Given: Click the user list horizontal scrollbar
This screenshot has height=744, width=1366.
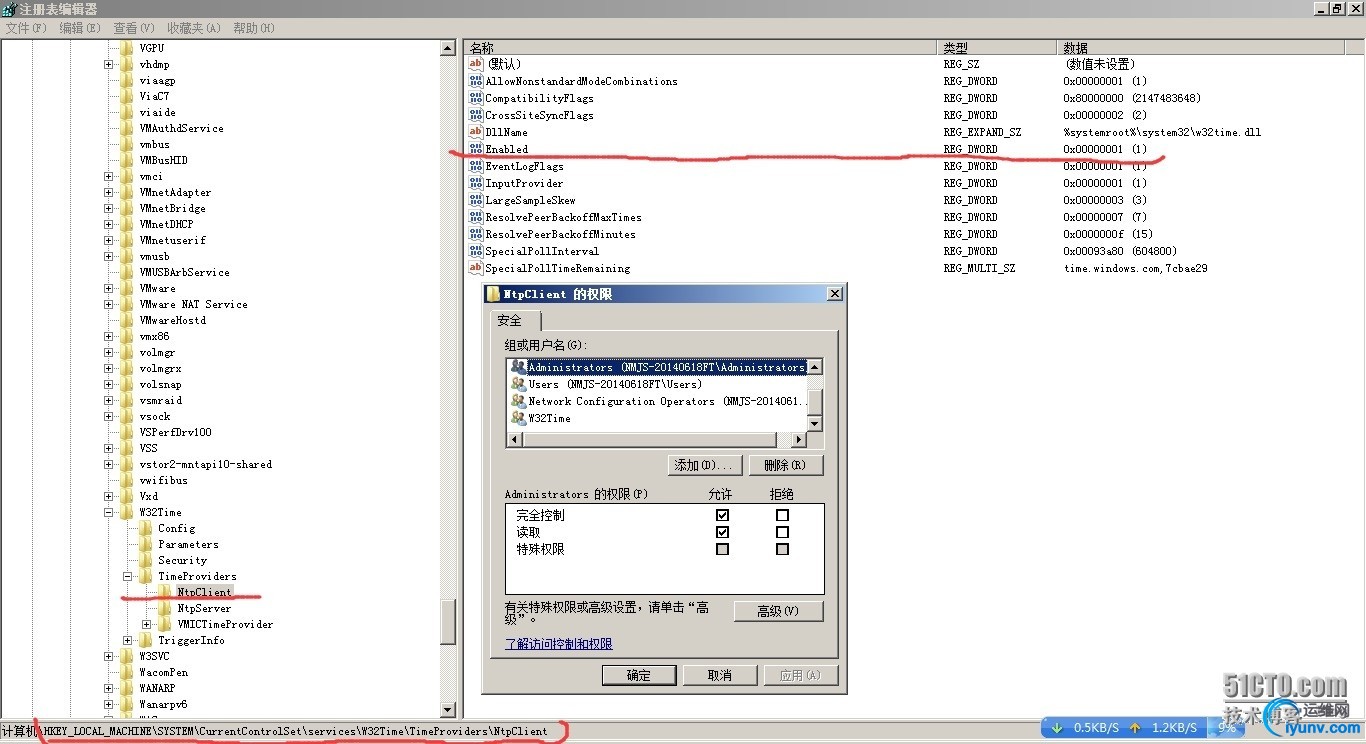Looking at the screenshot, I should [657, 440].
